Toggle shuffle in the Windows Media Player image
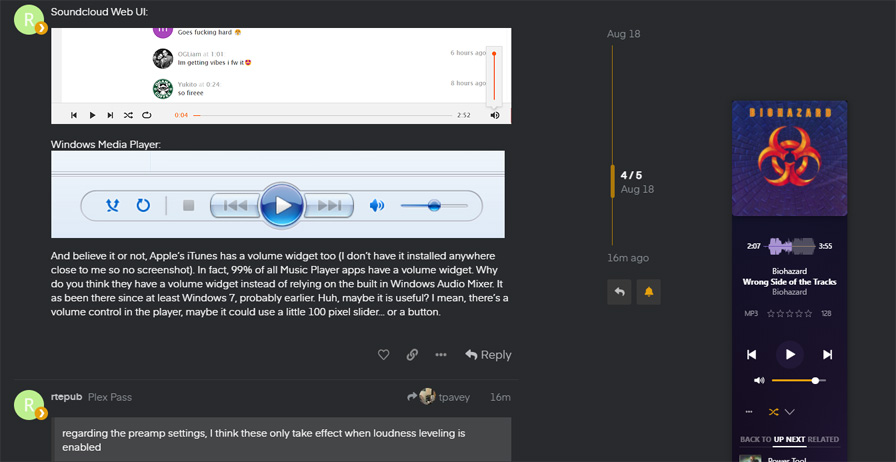Viewport: 896px width, 462px height. click(113, 205)
